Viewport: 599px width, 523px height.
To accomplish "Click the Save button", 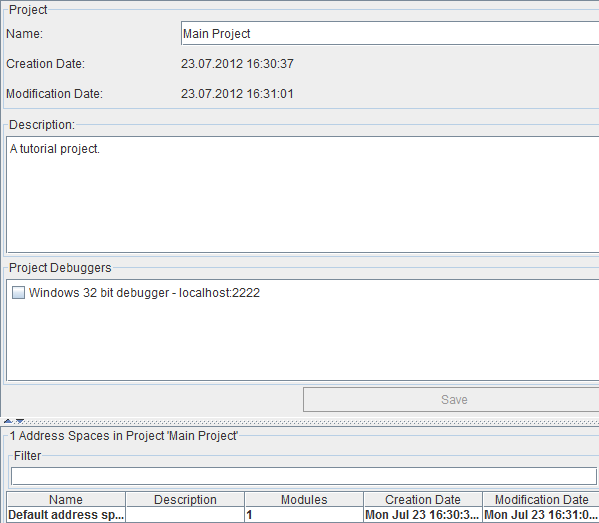I will (x=451, y=400).
